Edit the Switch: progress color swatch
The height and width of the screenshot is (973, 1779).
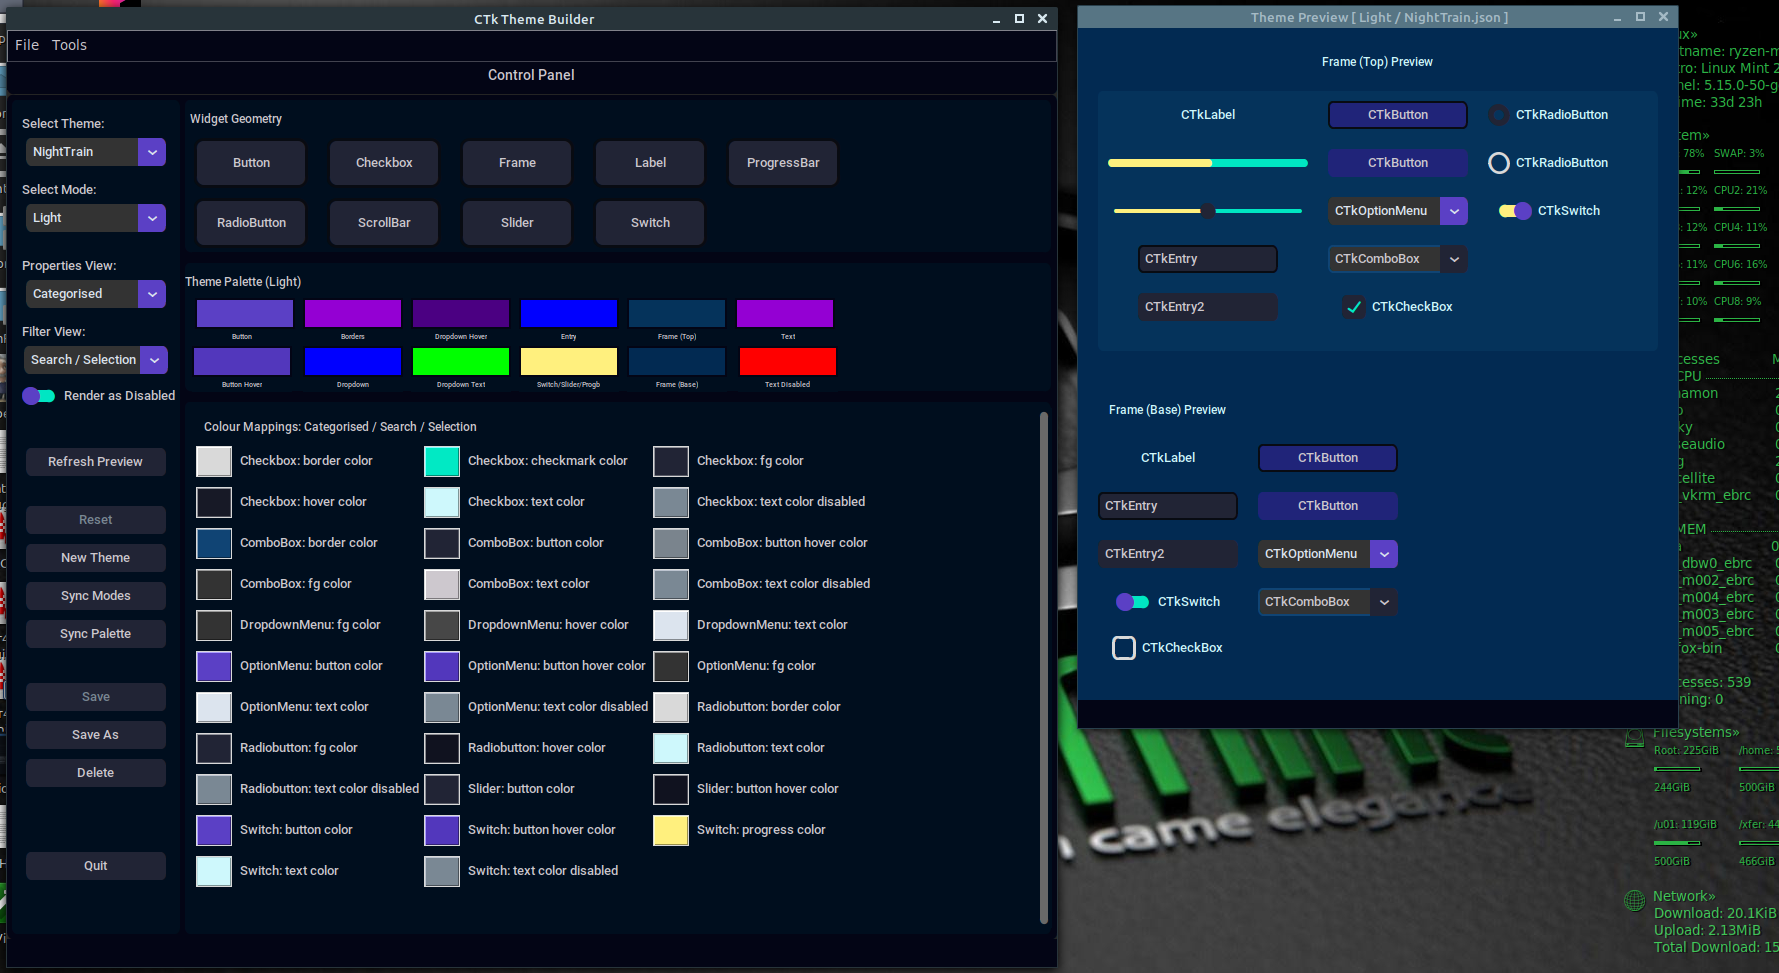pyautogui.click(x=670, y=829)
